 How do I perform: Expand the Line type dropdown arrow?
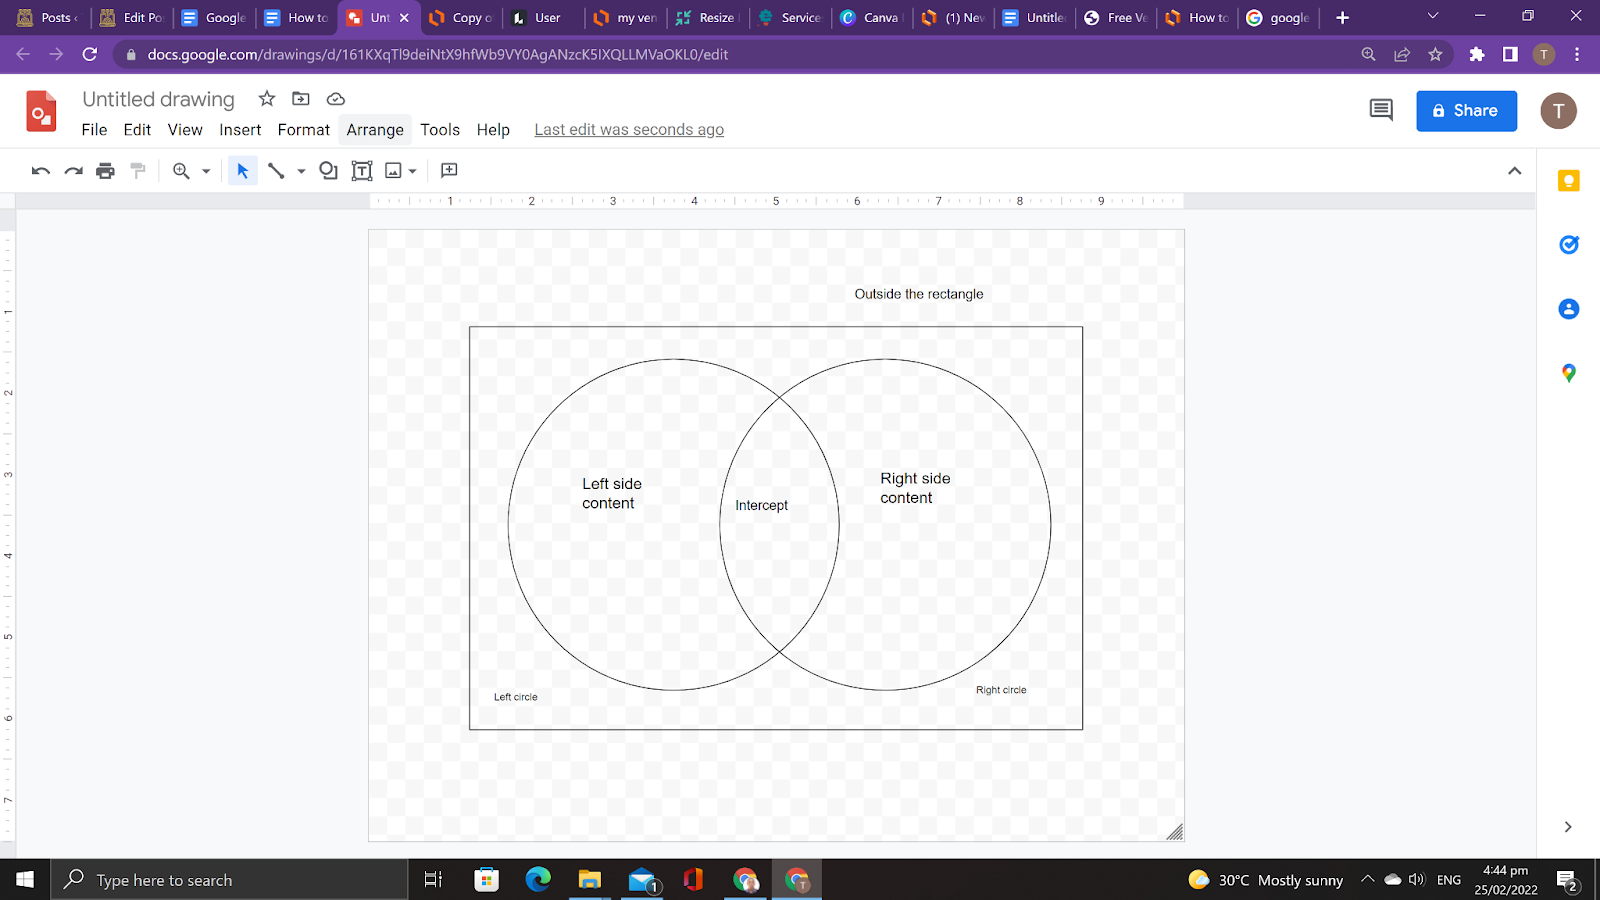tap(301, 171)
